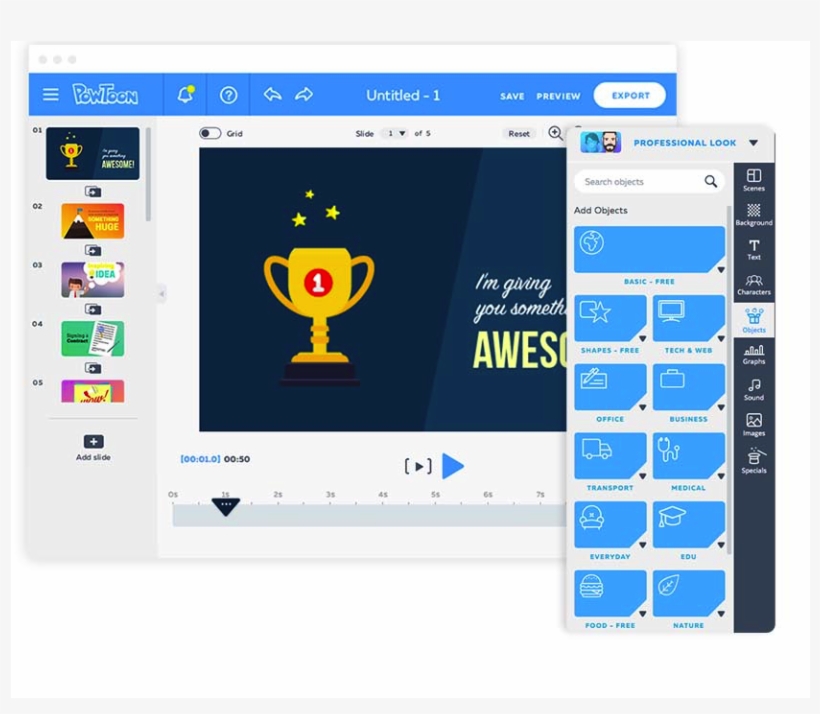Open the Characters panel
The height and width of the screenshot is (714, 820).
(x=754, y=285)
